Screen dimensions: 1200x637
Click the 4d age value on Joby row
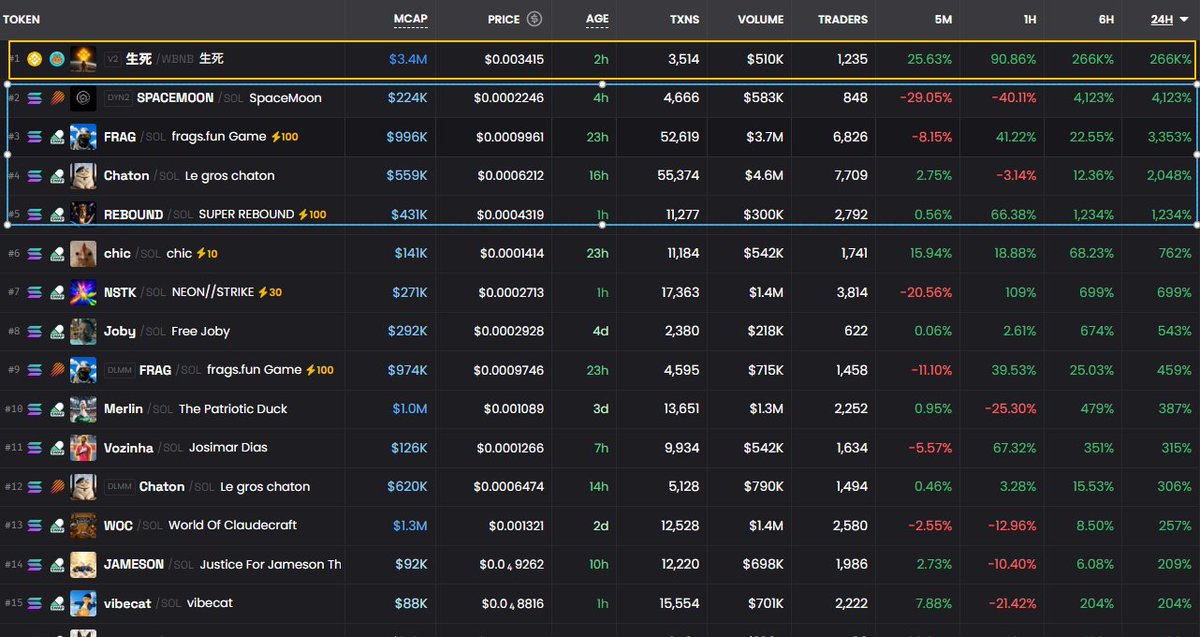click(599, 331)
